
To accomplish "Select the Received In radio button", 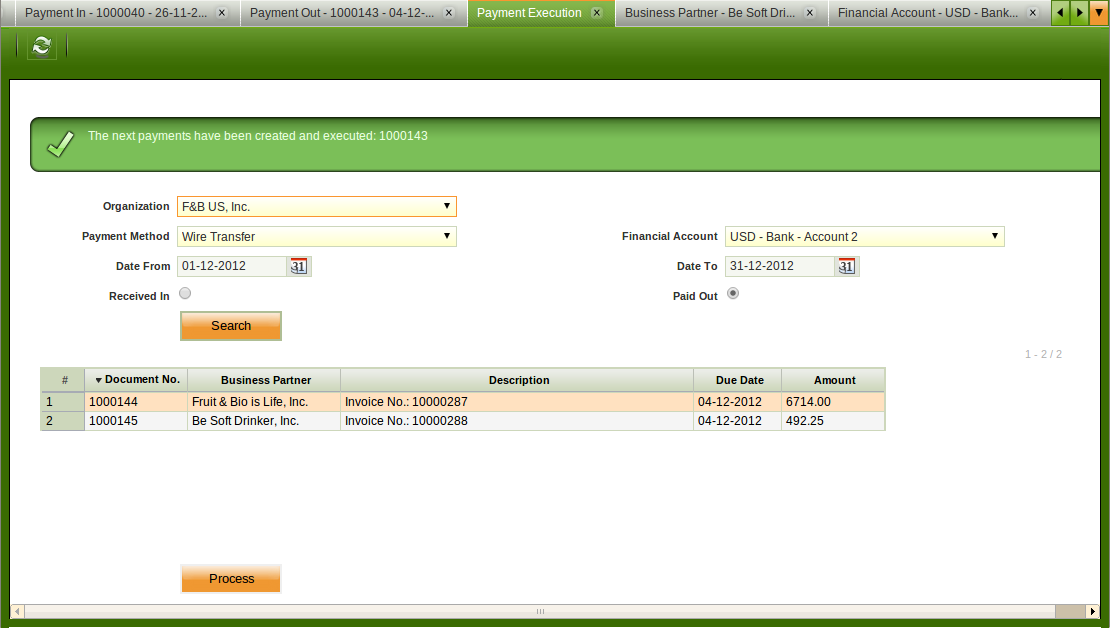I will [x=185, y=294].
